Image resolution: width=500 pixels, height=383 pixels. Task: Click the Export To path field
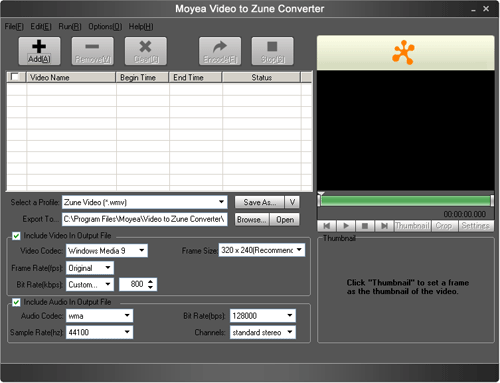pos(144,219)
